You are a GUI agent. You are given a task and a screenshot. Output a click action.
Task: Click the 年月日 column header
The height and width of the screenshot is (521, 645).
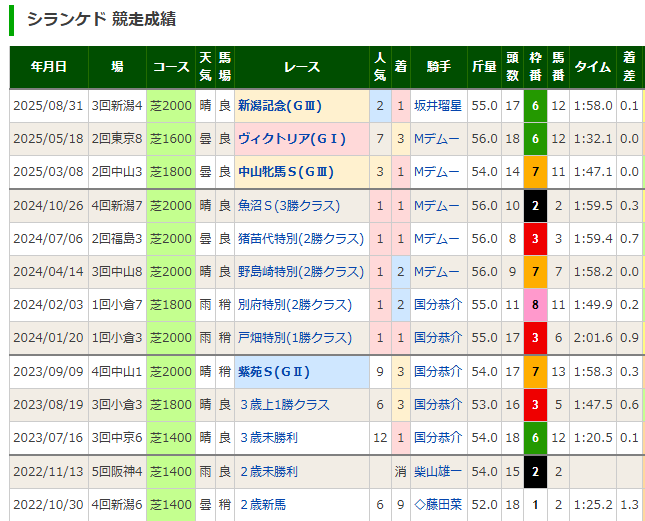(x=48, y=67)
